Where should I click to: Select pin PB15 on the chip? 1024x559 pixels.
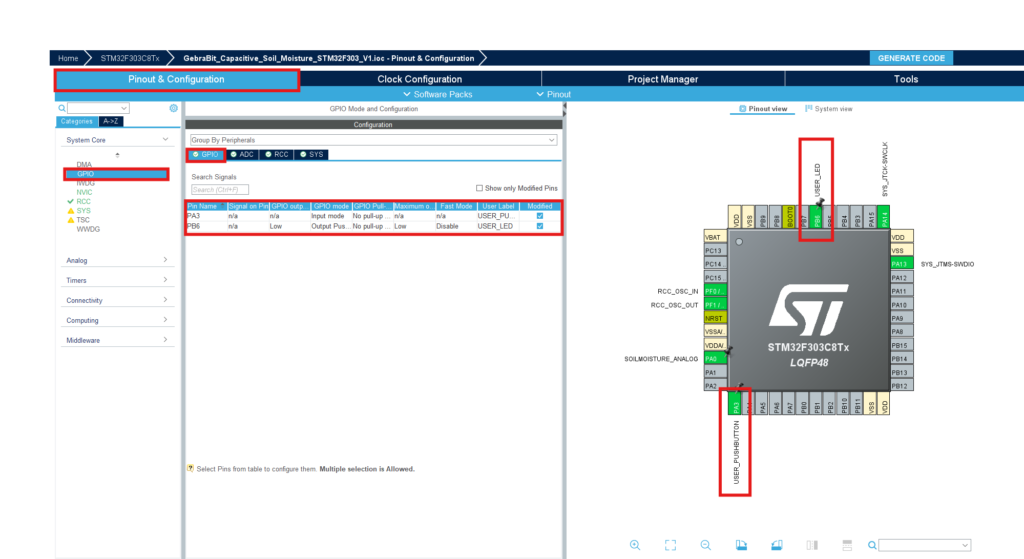[x=902, y=345]
